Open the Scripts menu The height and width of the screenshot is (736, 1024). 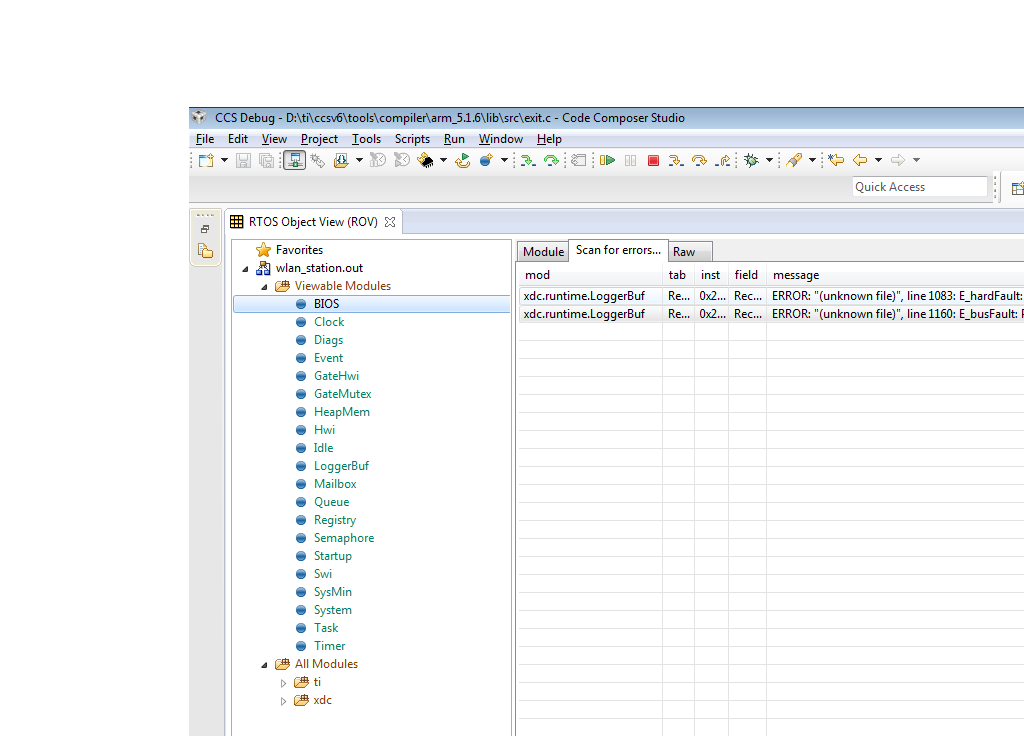[x=412, y=139]
